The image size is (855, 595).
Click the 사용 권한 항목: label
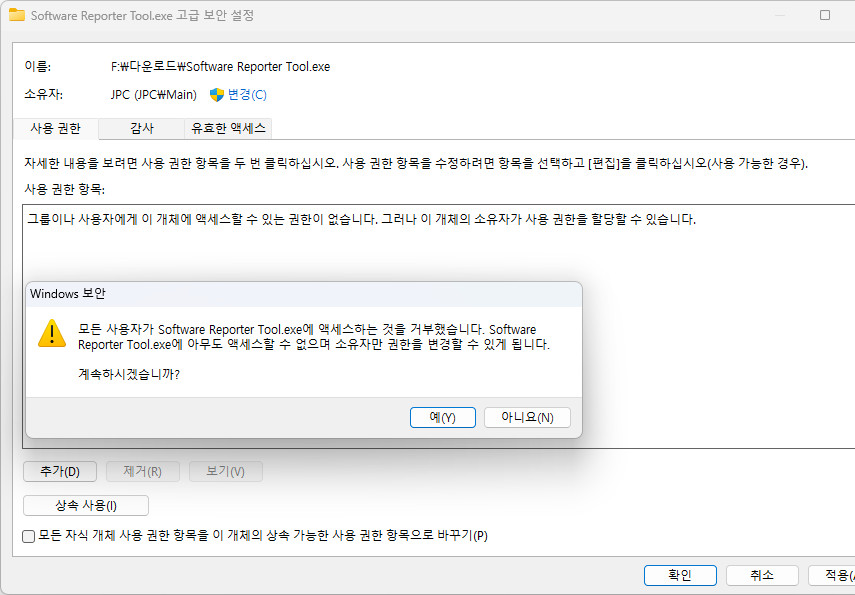(64, 189)
